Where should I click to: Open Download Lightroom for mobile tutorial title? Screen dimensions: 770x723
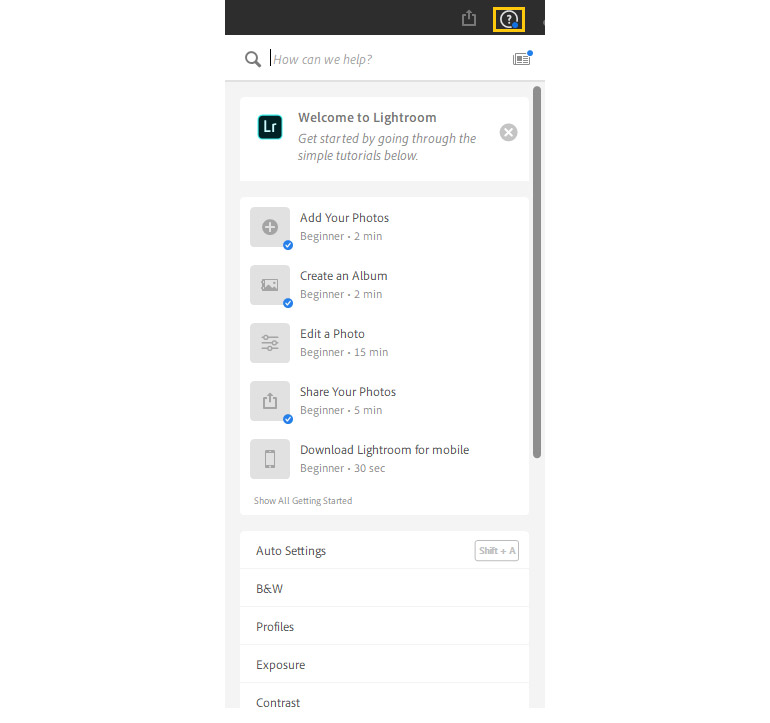coord(384,450)
